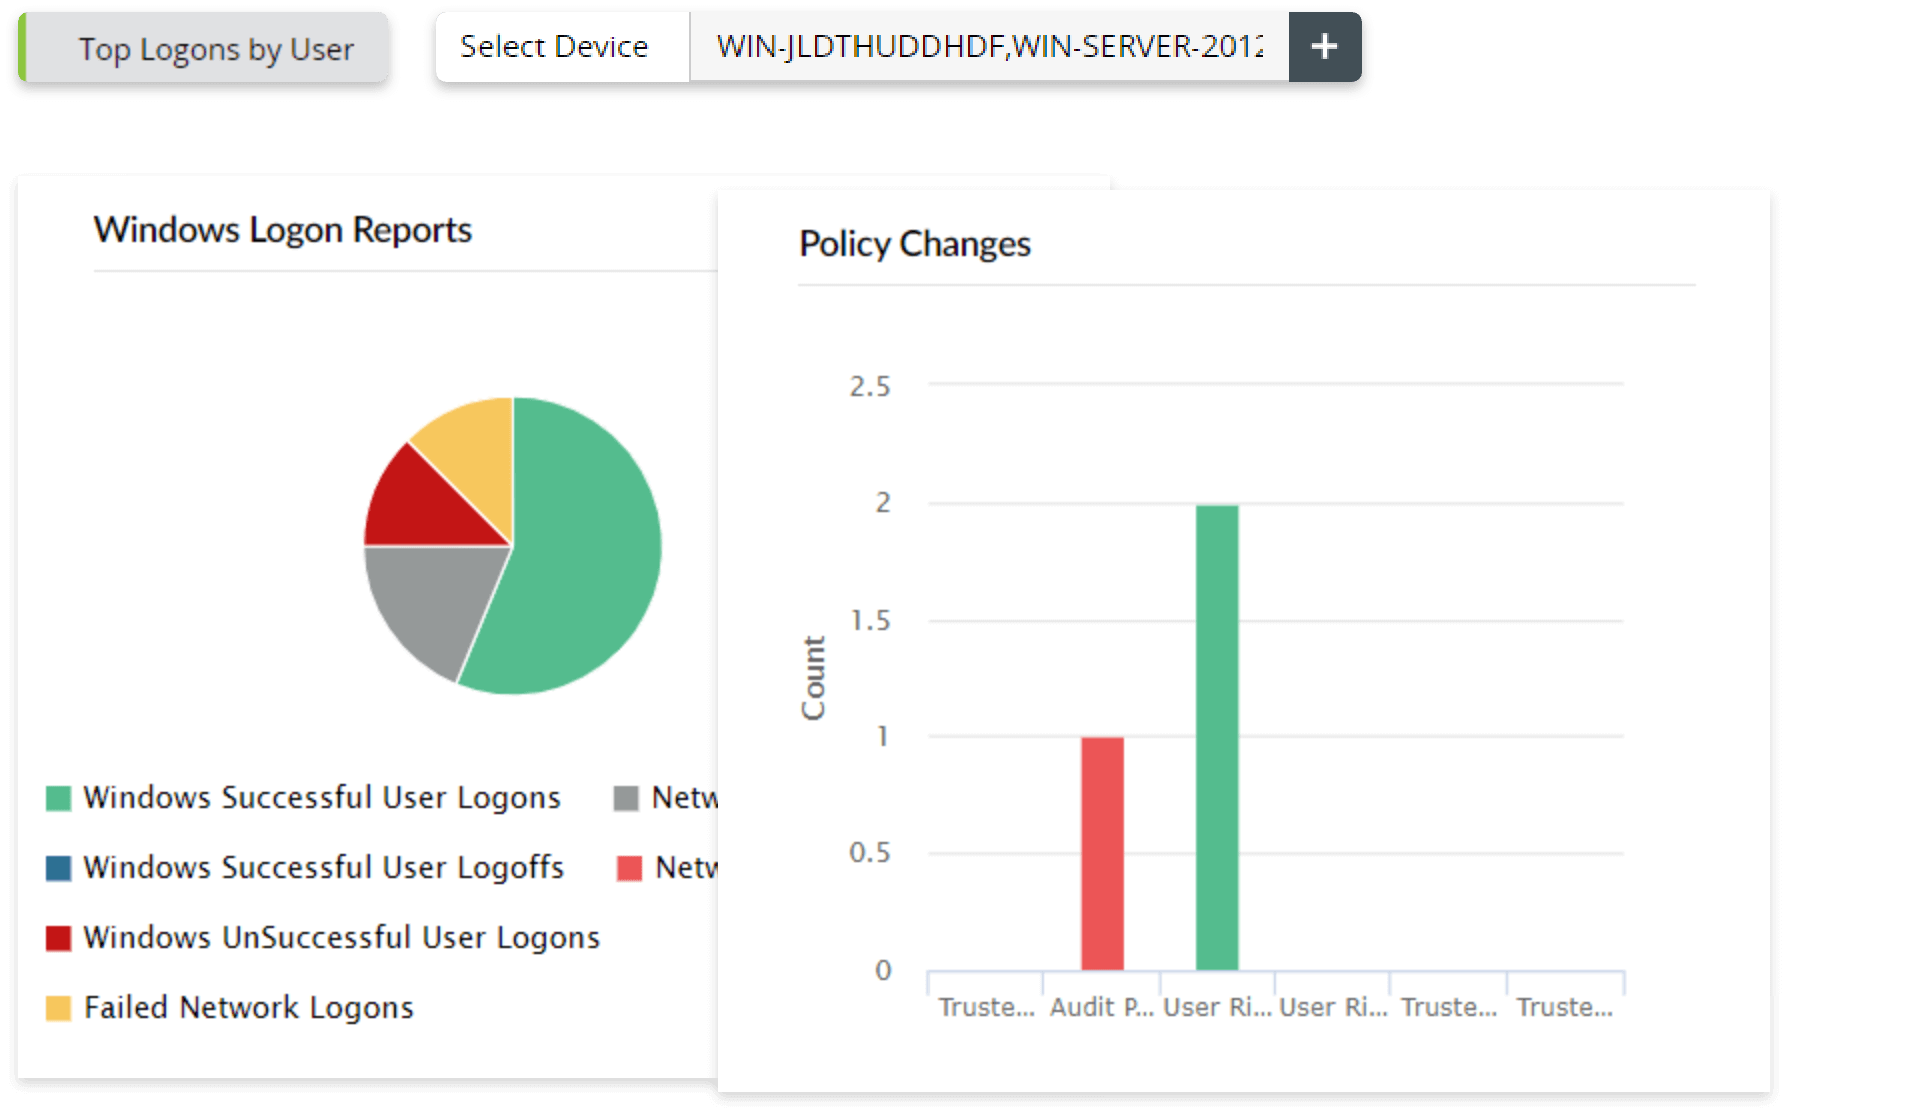
Task: Click the Windows Successful User Logons label
Action: (322, 798)
